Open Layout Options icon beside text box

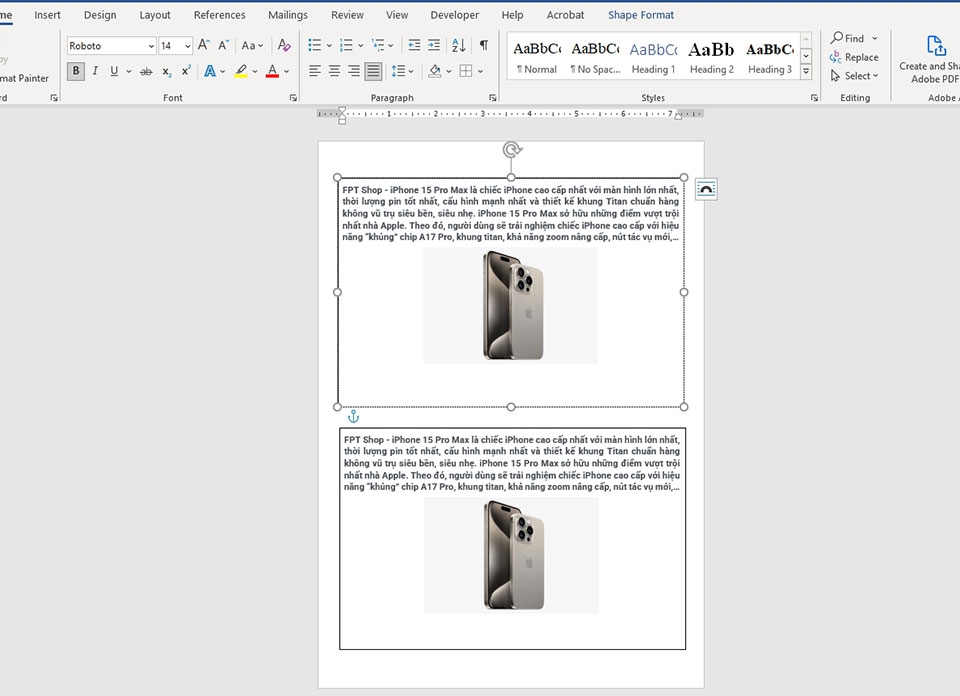(706, 190)
